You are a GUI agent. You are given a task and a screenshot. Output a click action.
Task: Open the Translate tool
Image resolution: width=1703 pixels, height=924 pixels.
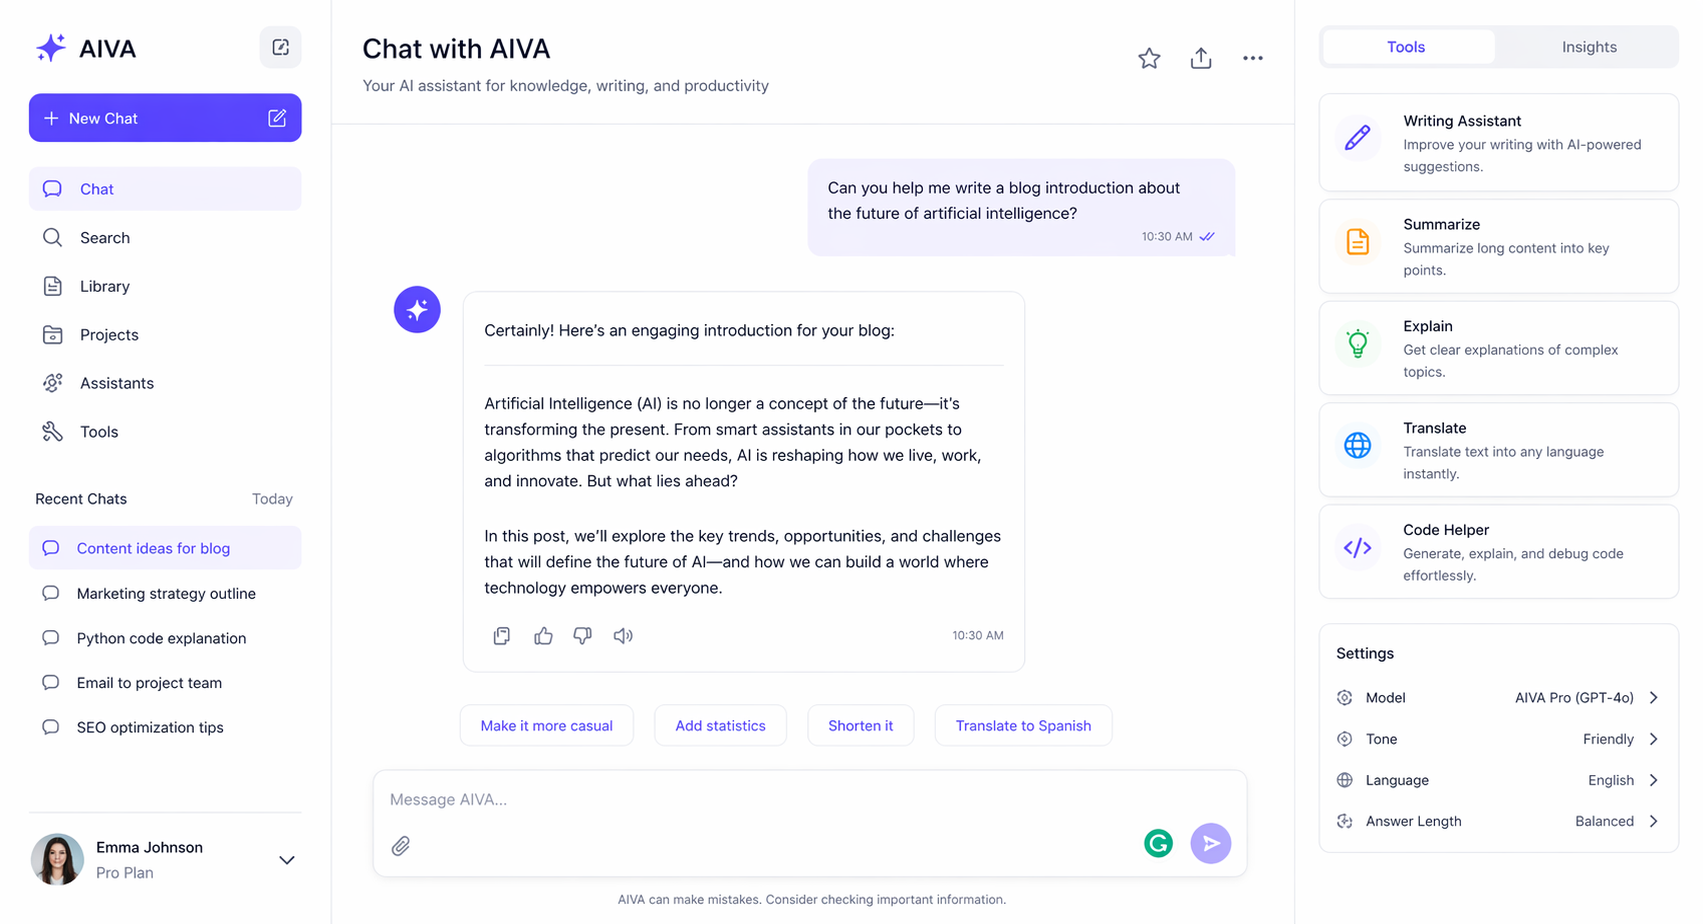[x=1497, y=449]
